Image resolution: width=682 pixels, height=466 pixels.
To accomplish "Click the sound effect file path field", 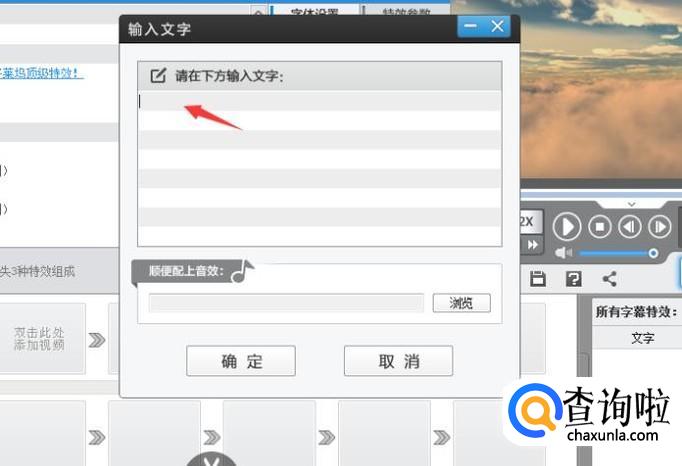I will pos(286,303).
